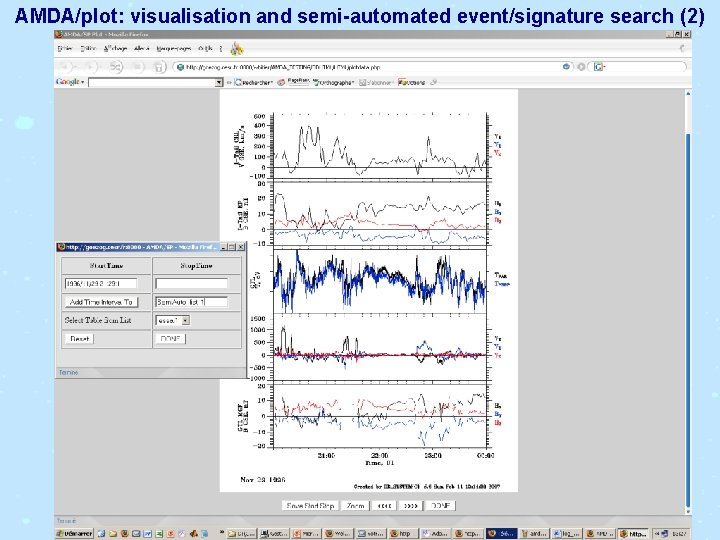Click the Démarrer start button
Screen dimensions: 720x540
coord(74,534)
